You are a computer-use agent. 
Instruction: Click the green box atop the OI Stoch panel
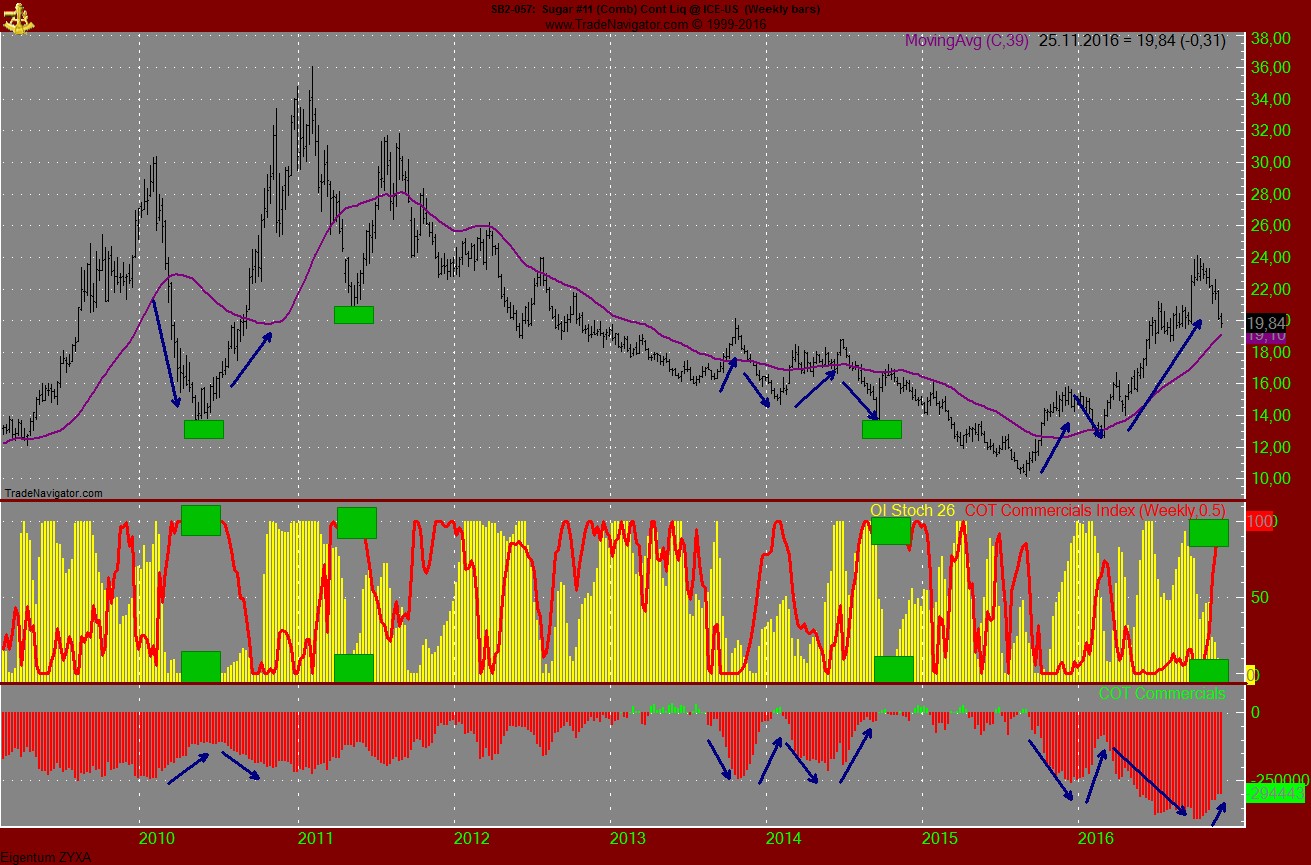pyautogui.click(x=201, y=520)
